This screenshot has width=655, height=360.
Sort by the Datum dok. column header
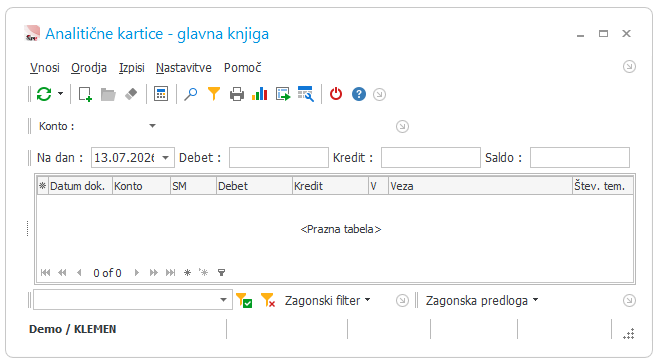pos(81,186)
